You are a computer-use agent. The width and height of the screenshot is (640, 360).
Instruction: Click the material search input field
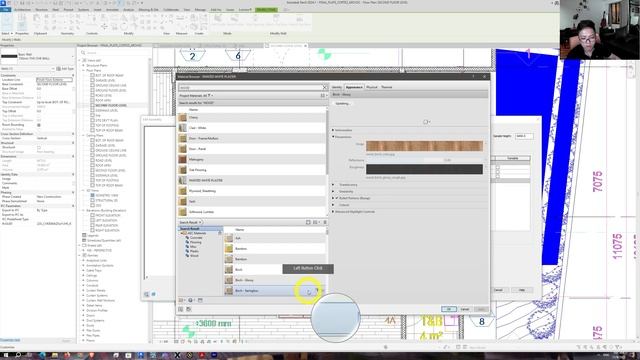pyautogui.click(x=250, y=87)
